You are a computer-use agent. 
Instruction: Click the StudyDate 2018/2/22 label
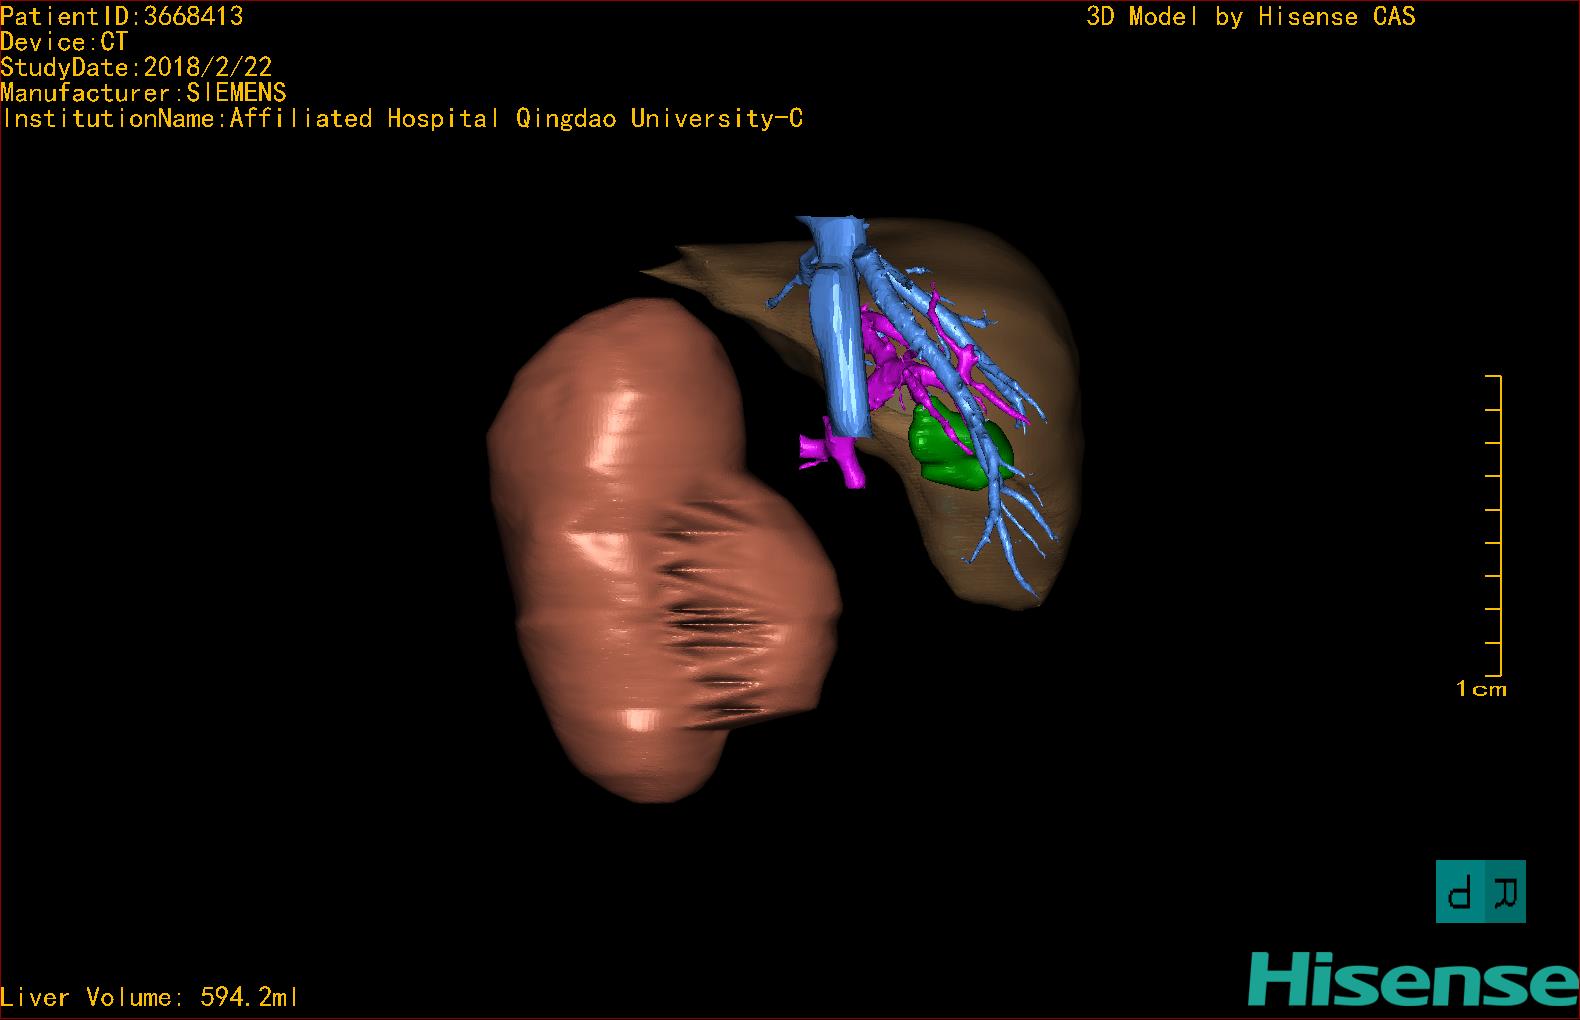coord(136,67)
